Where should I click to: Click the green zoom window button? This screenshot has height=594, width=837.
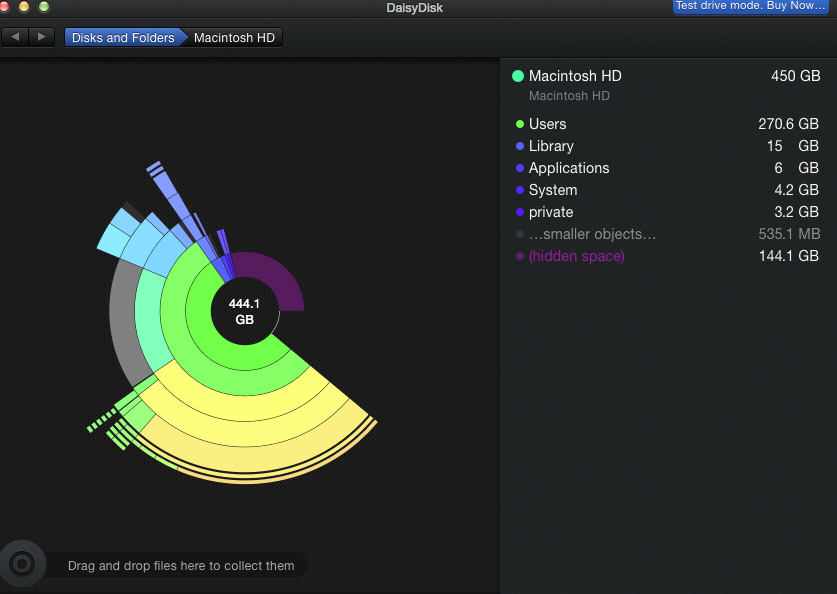pos(44,6)
